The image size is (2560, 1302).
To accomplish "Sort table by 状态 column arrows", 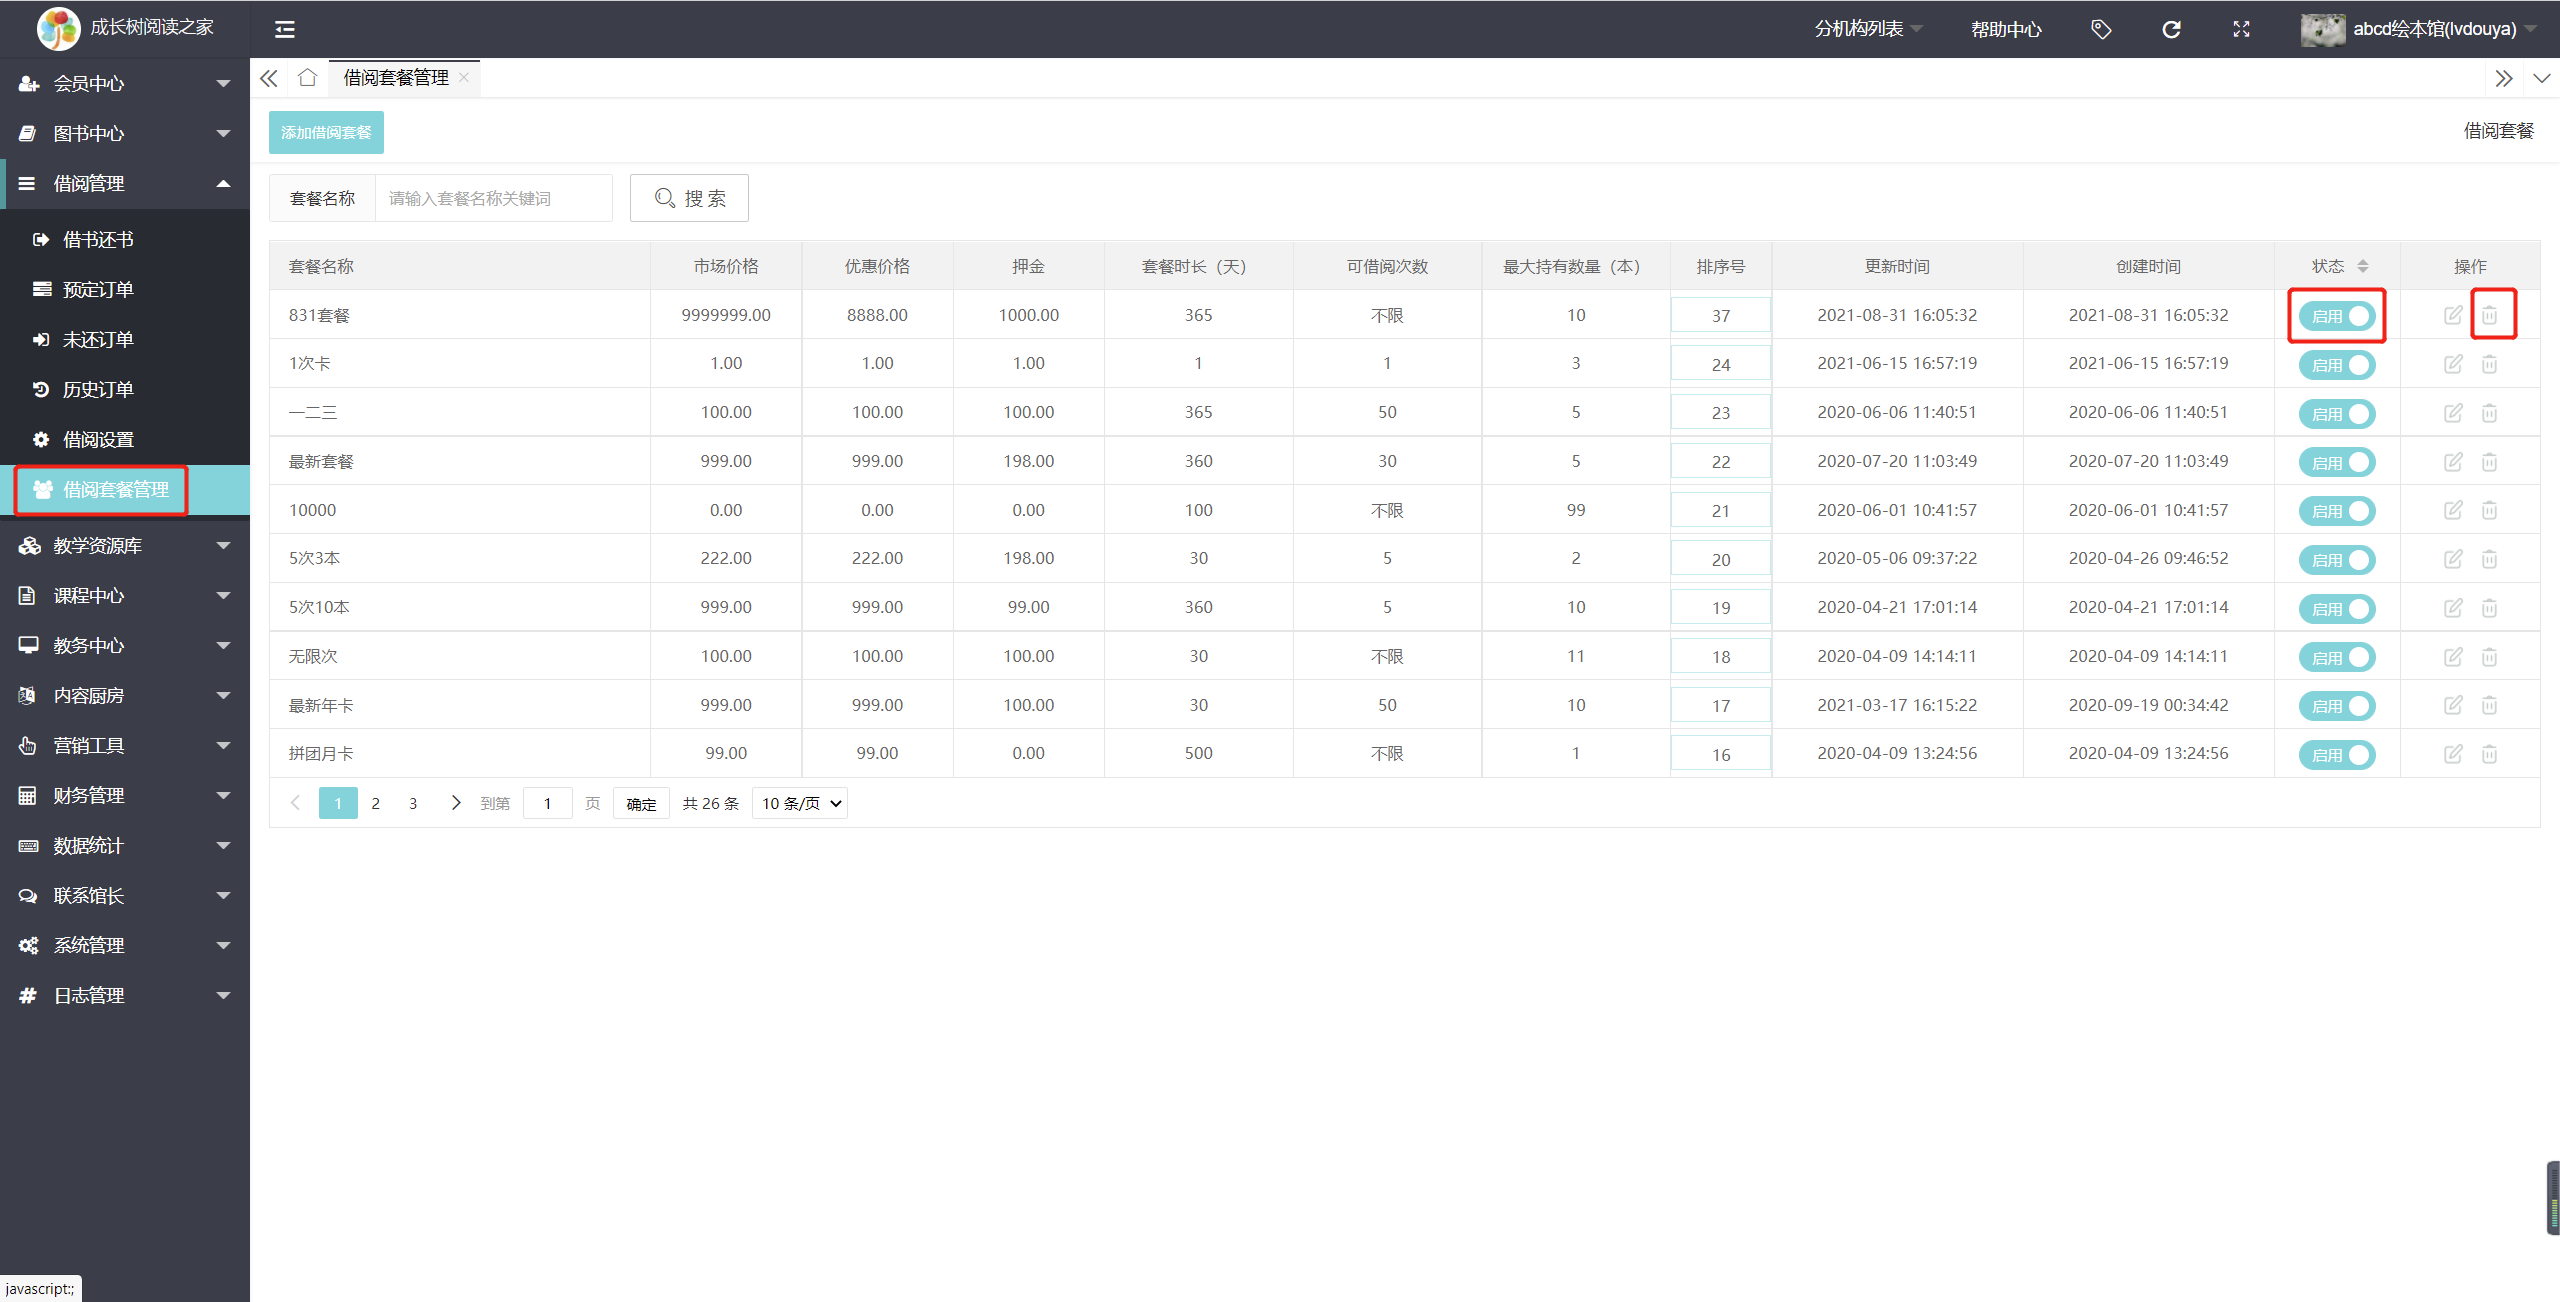I will pos(2363,266).
